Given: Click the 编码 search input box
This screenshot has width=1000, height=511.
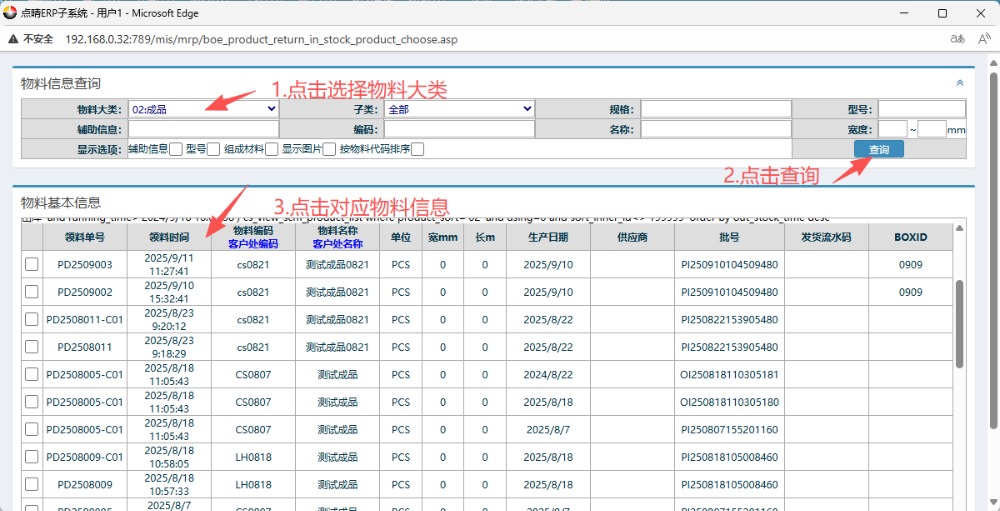Looking at the screenshot, I should [x=459, y=129].
